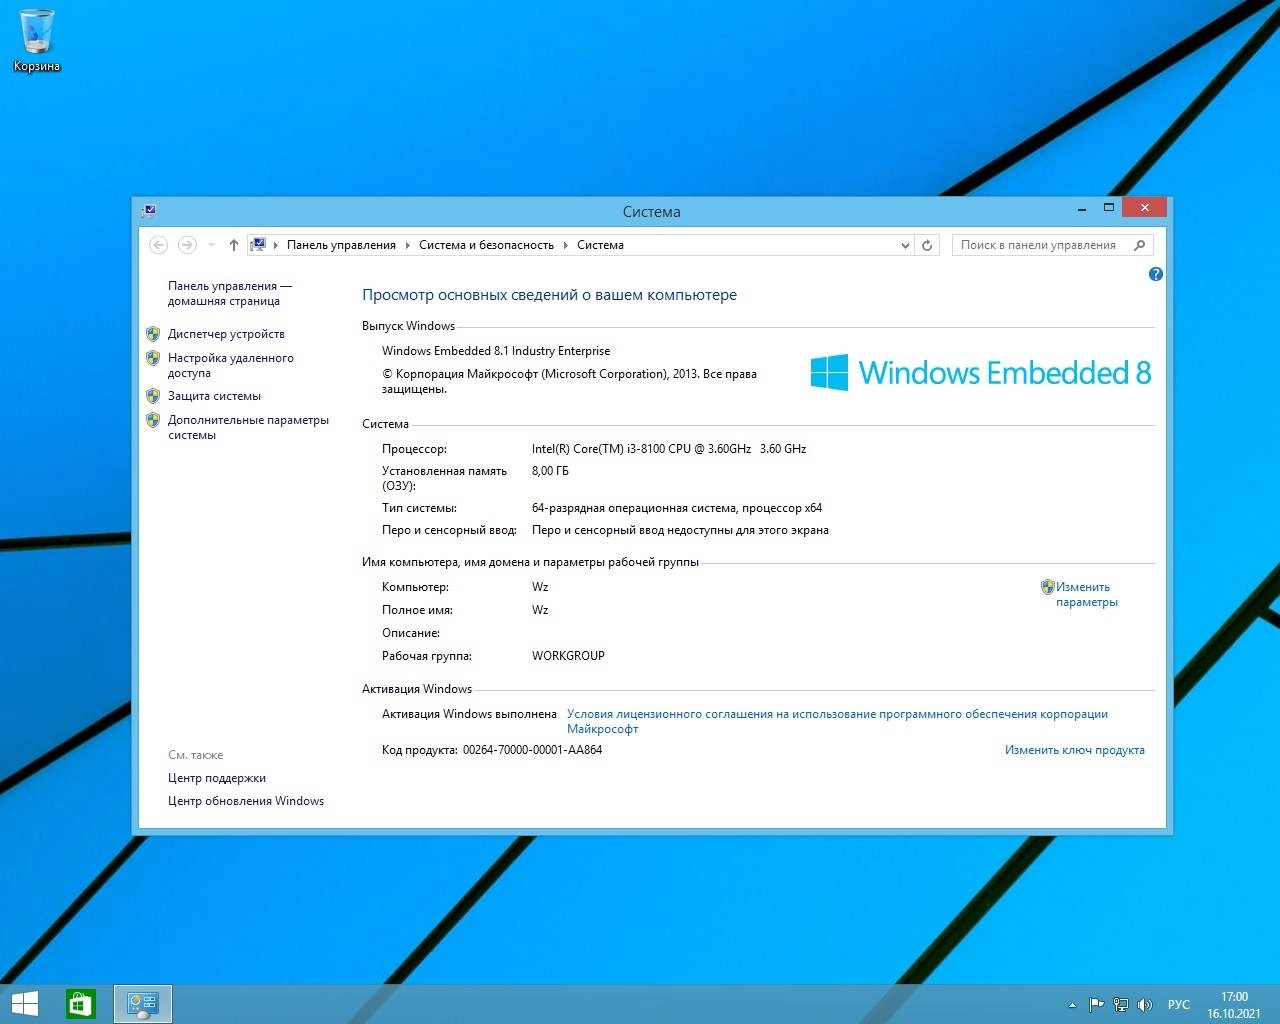Click the system menu icon in the title bar

[x=149, y=210]
